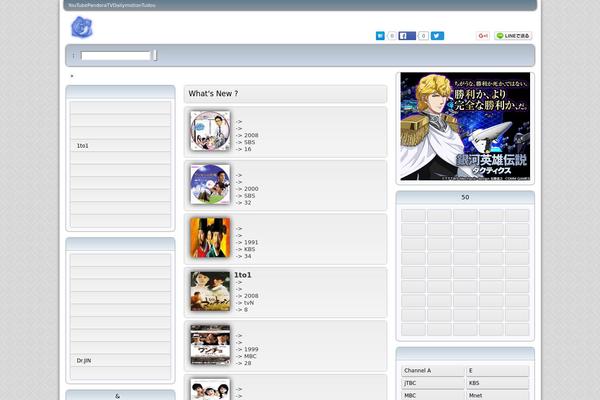This screenshot has height=400, width=600.
Task: Click the '-> 1991' year text
Action: point(246,242)
